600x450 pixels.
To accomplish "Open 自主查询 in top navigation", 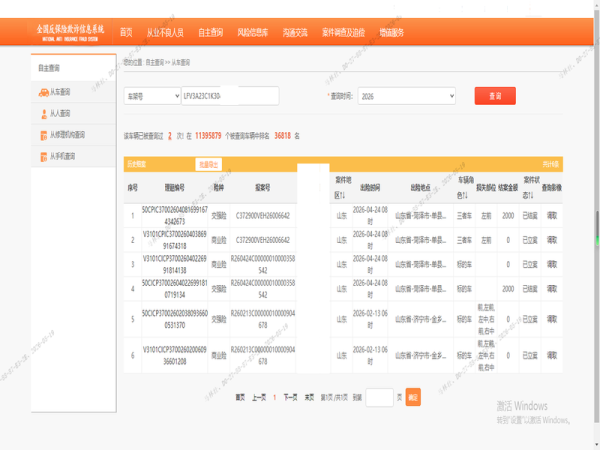I will pyautogui.click(x=210, y=33).
